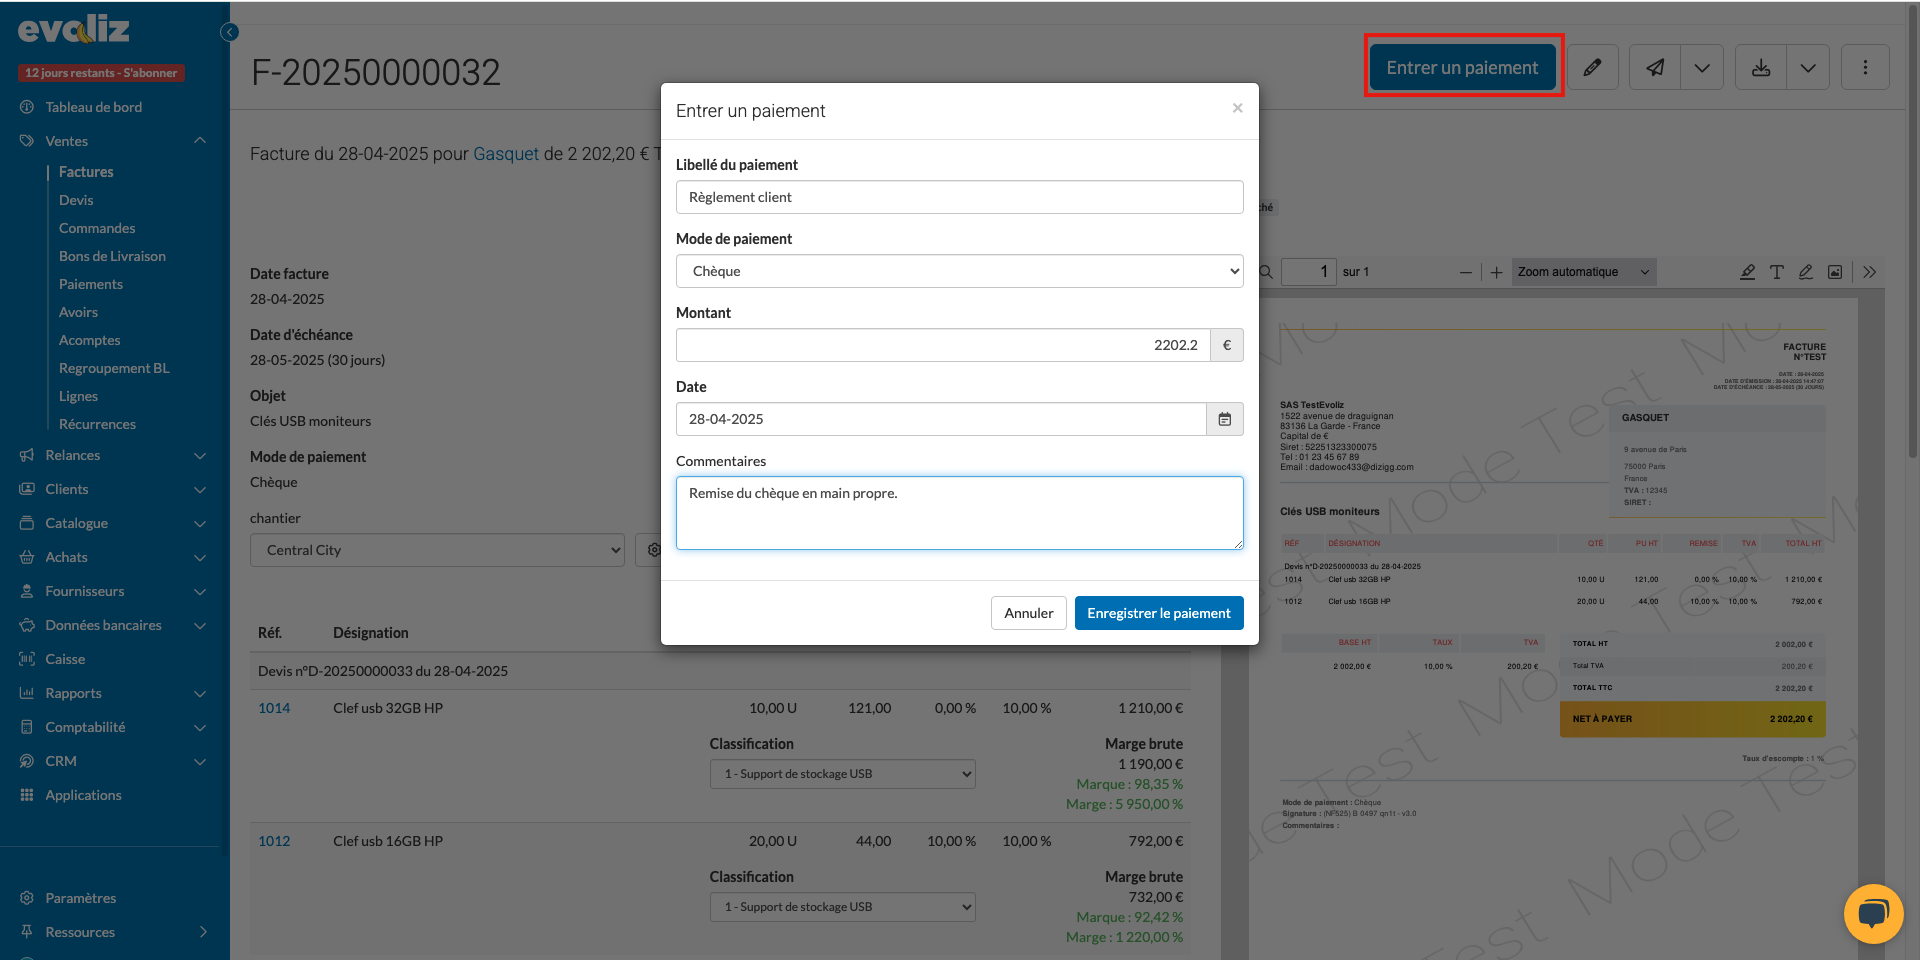Open the three-dot more options menu

tap(1865, 68)
